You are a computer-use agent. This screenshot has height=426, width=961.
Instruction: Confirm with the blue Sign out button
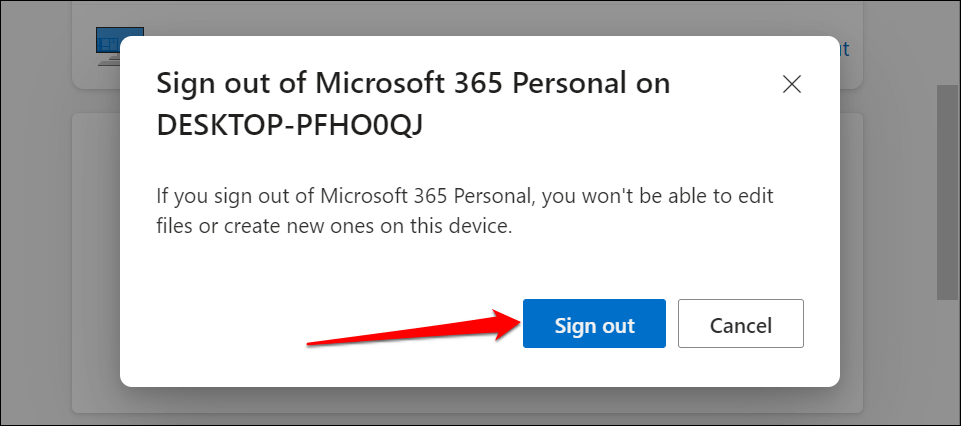tap(594, 324)
